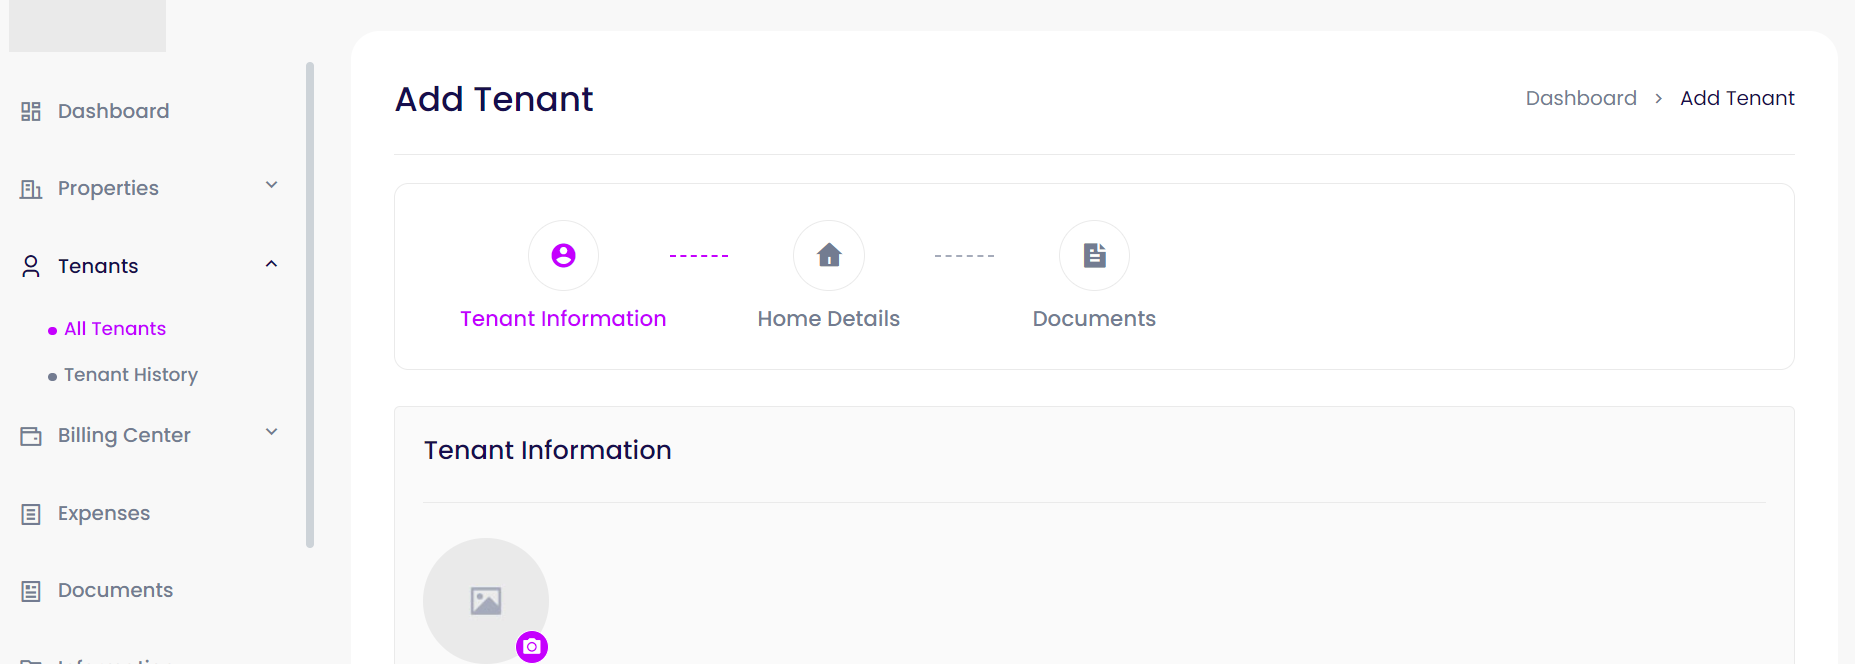This screenshot has height=664, width=1855.
Task: Click the Tenants person icon
Action: 31,266
